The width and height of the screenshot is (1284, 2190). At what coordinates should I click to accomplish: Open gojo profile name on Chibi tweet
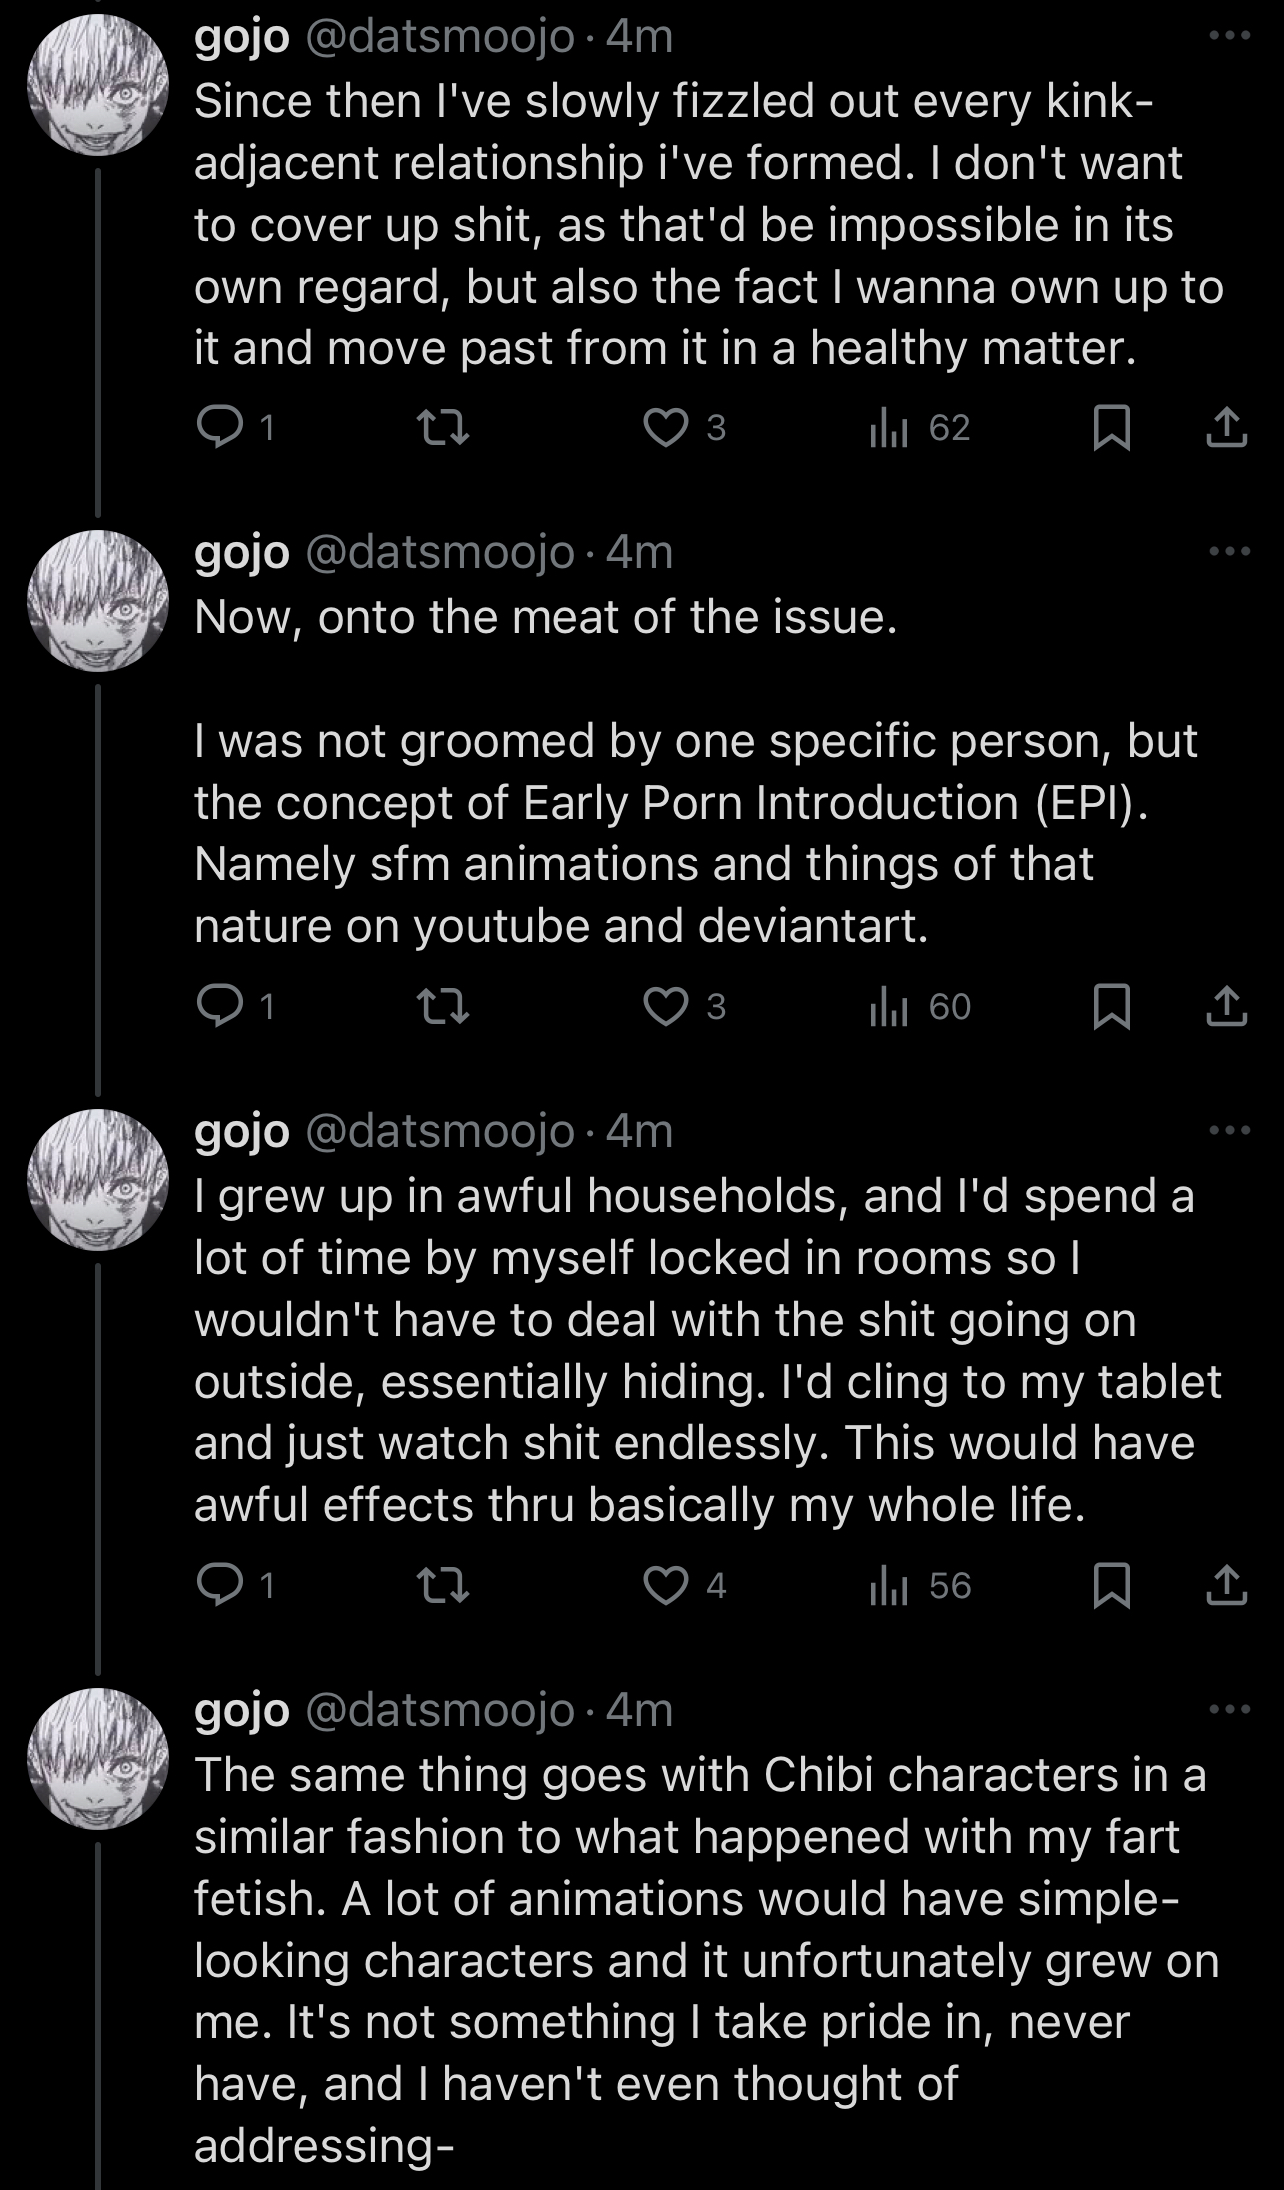242,1711
